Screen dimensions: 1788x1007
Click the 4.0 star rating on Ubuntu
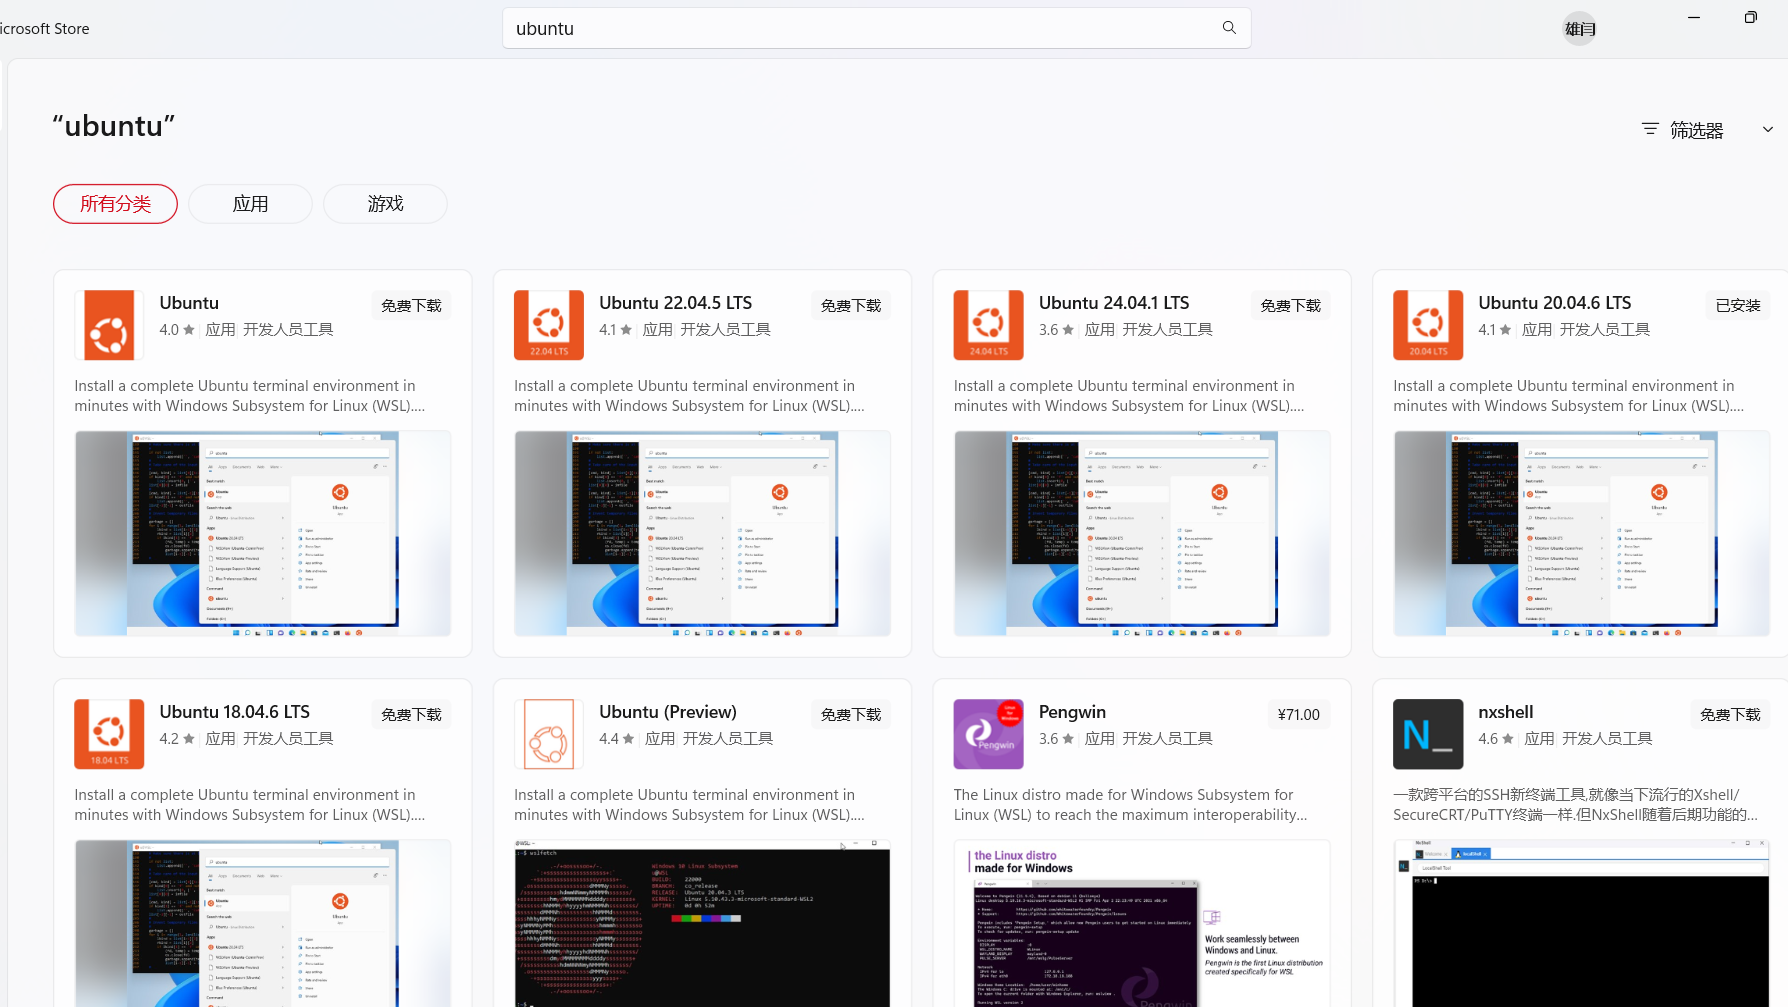(177, 330)
